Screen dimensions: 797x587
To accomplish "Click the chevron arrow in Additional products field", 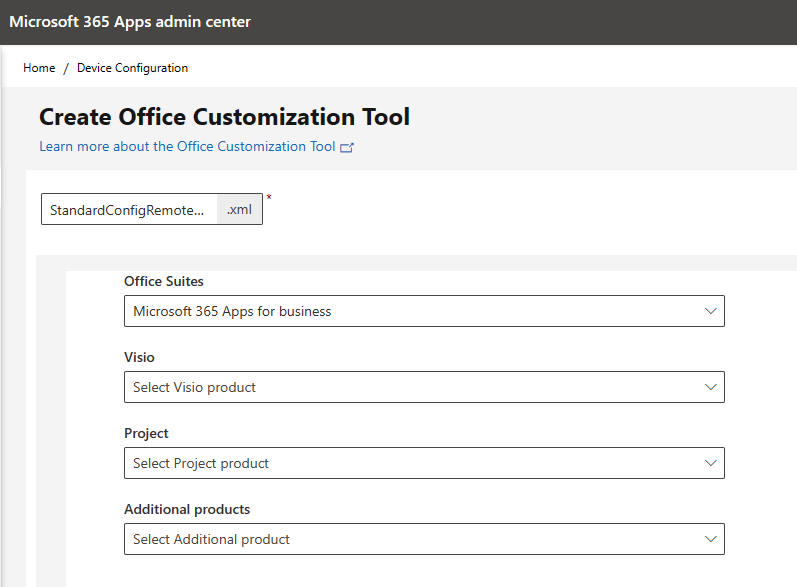I will pyautogui.click(x=711, y=539).
